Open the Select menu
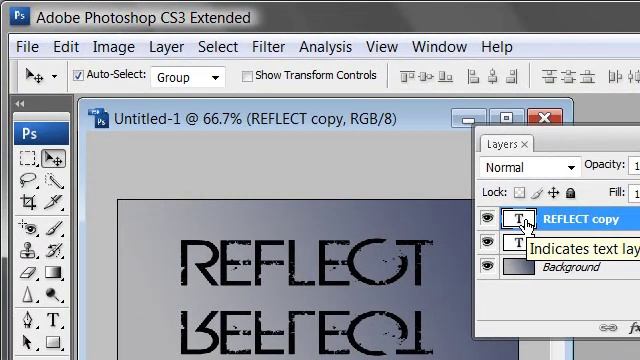Screen dimensions: 640x360 click(218, 47)
